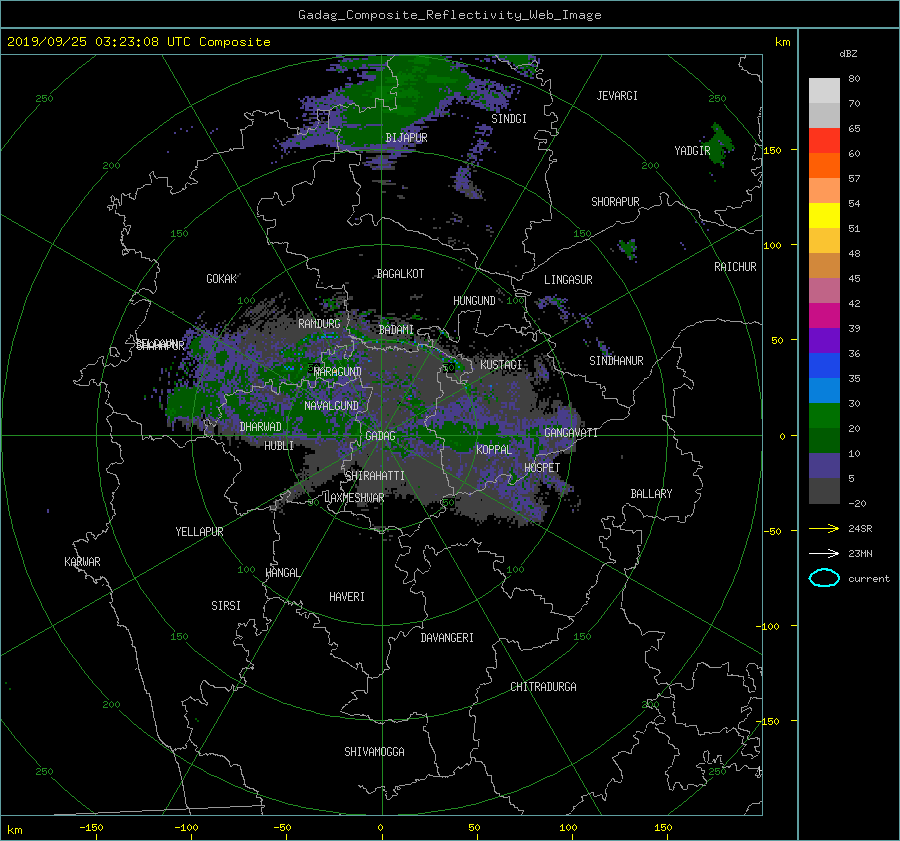Click the RAMDURG city label

(319, 324)
